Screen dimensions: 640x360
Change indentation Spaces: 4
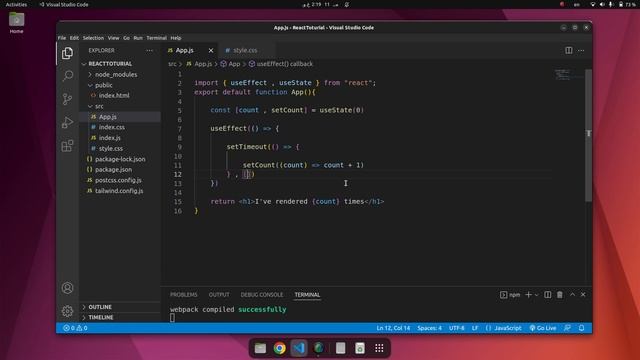point(429,328)
